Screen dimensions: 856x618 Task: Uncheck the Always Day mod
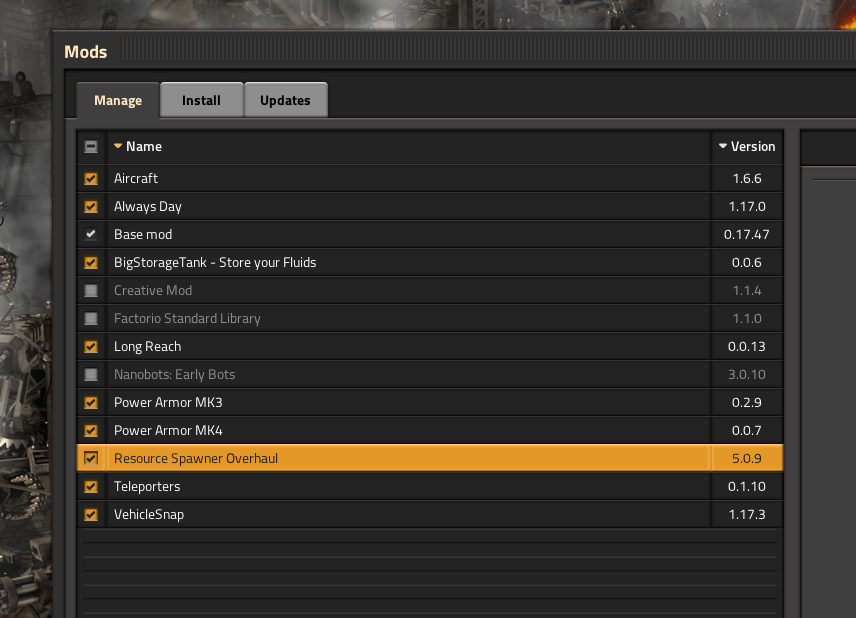click(91, 206)
